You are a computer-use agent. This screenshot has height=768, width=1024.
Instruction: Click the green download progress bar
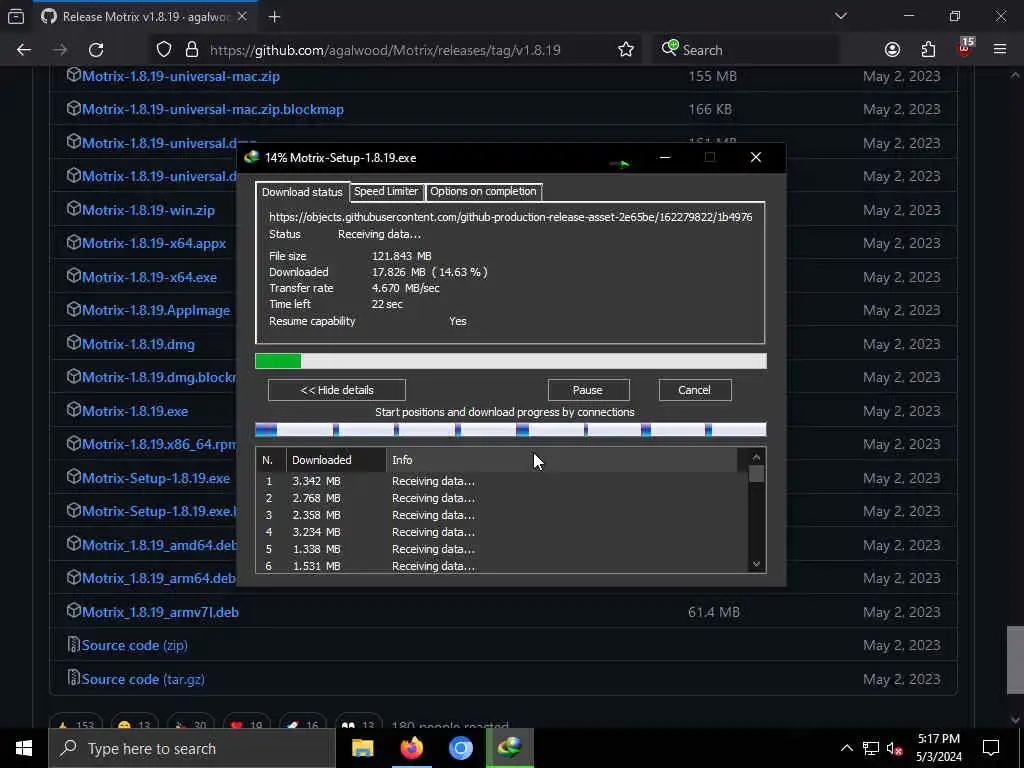[511, 361]
